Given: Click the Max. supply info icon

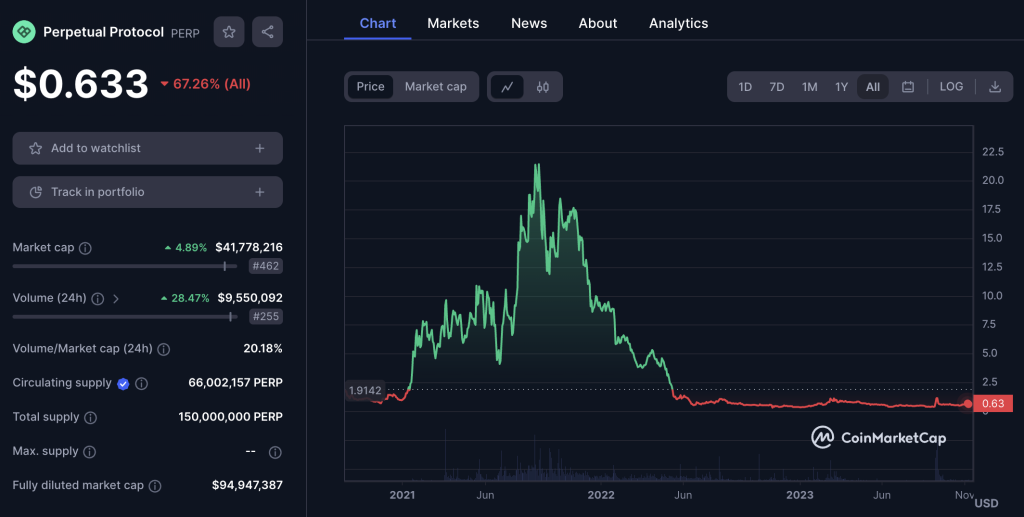Looking at the screenshot, I should pos(89,452).
